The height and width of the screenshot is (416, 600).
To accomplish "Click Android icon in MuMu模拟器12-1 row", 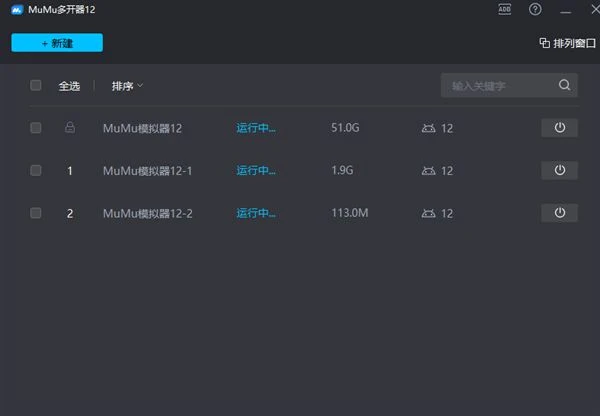I will point(429,171).
